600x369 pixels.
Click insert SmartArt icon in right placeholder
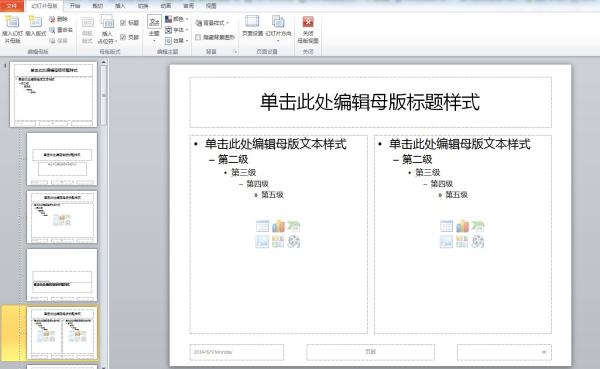(478, 226)
